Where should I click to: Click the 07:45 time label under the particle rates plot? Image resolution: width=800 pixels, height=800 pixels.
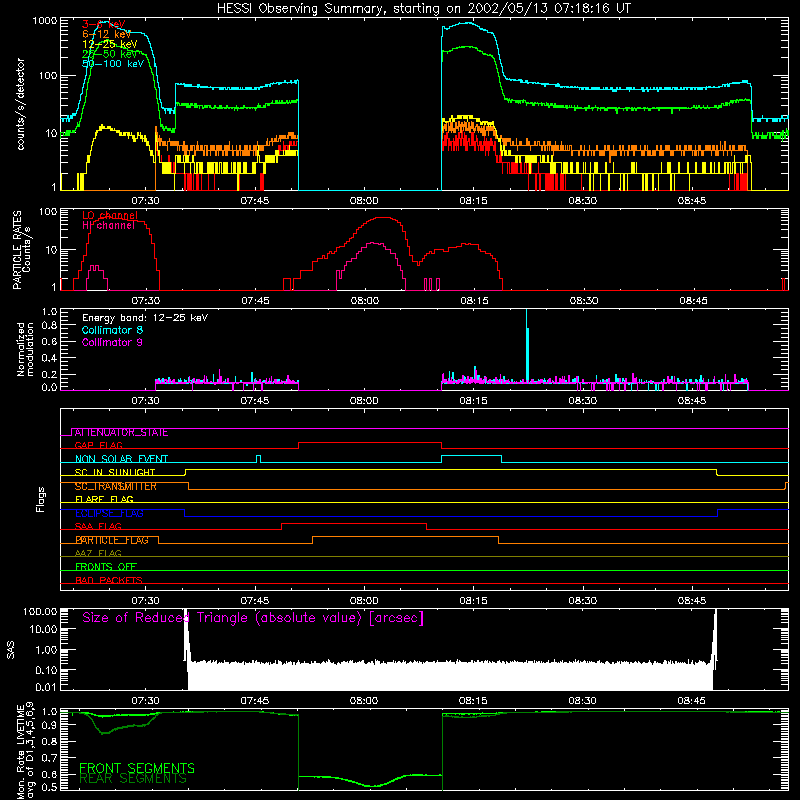pyautogui.click(x=255, y=301)
